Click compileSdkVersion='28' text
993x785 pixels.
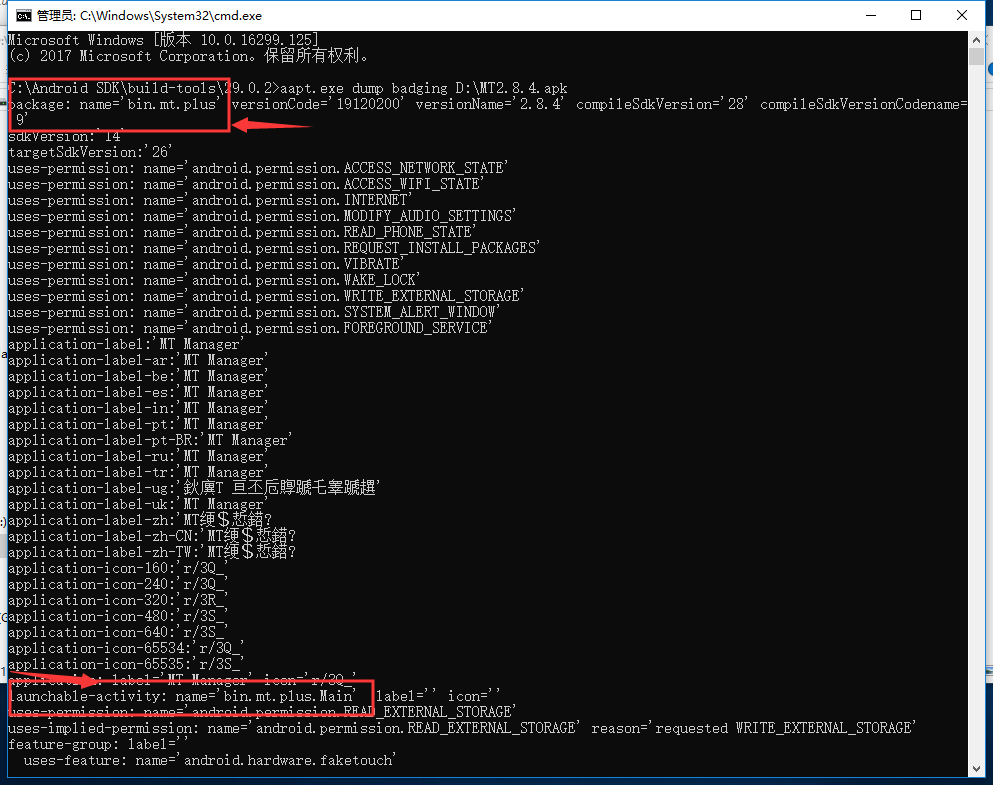(662, 104)
